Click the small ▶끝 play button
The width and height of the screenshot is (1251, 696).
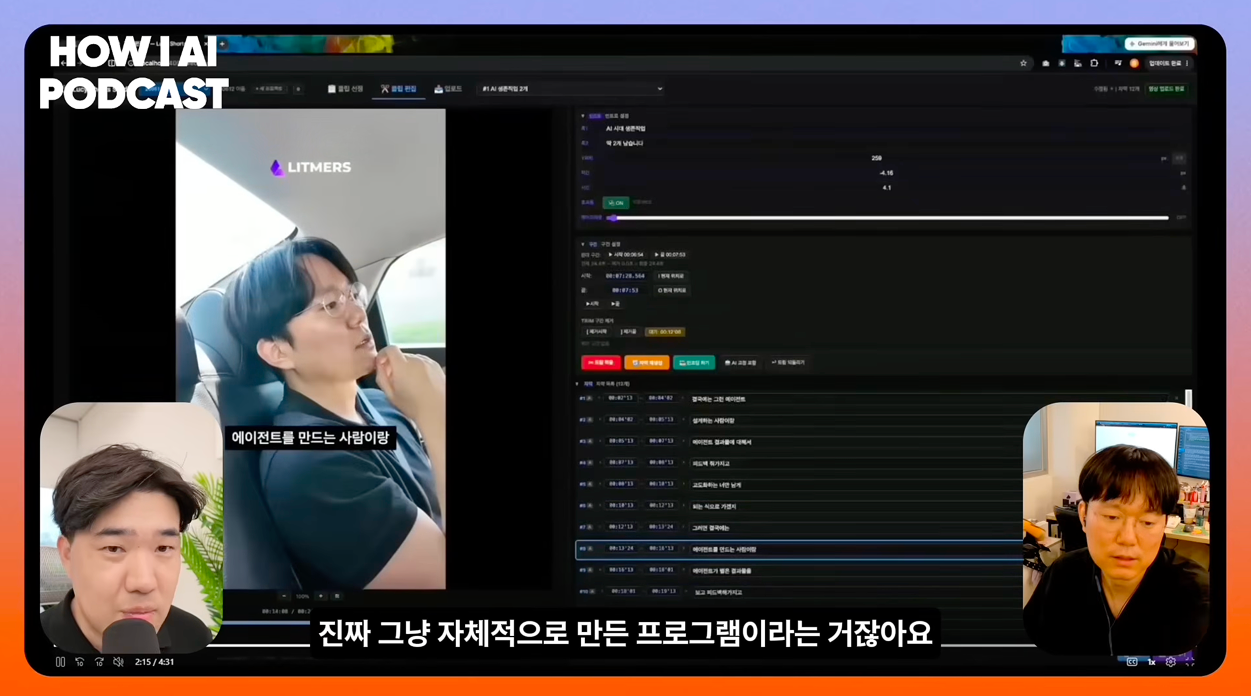(x=615, y=304)
